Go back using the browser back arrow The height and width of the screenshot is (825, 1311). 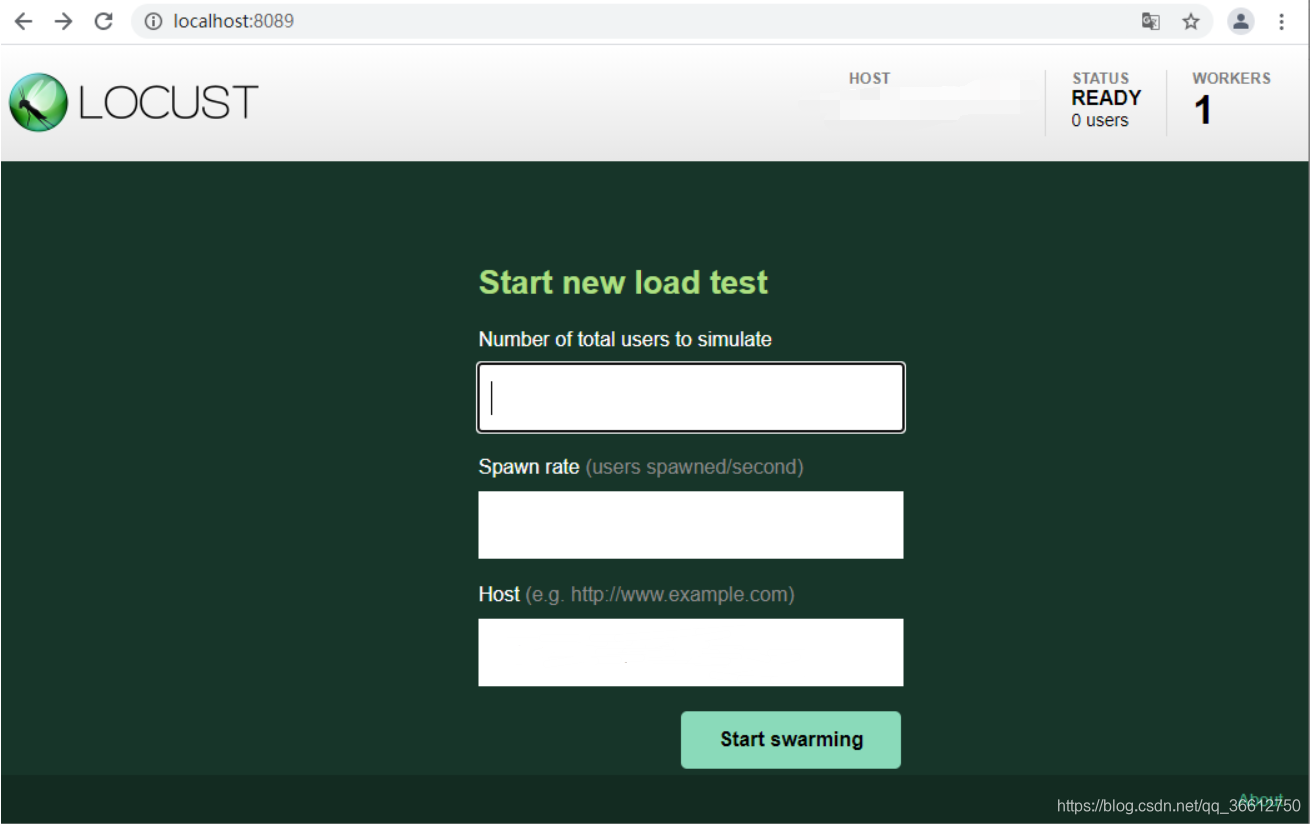(x=23, y=21)
